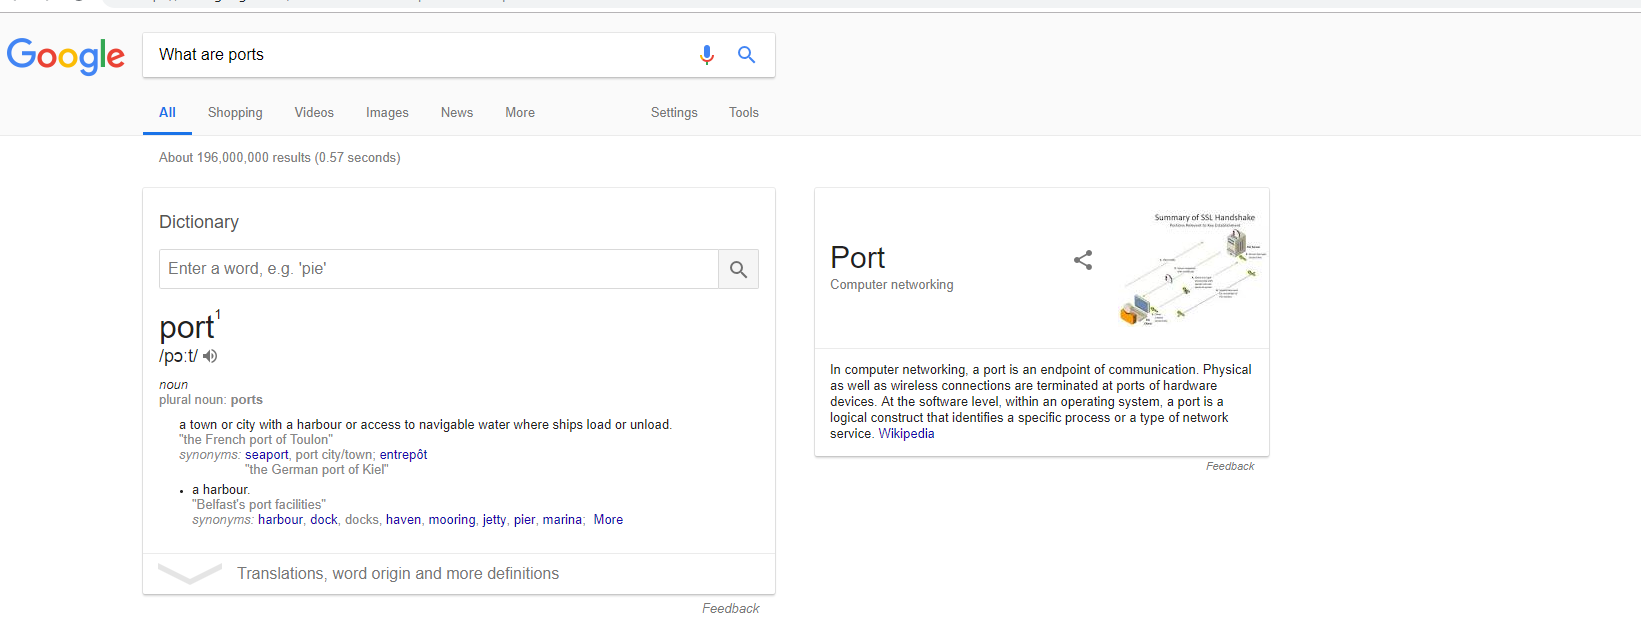Screen dimensions: 1641x635
Task: Open the Tools search options
Action: tap(744, 113)
